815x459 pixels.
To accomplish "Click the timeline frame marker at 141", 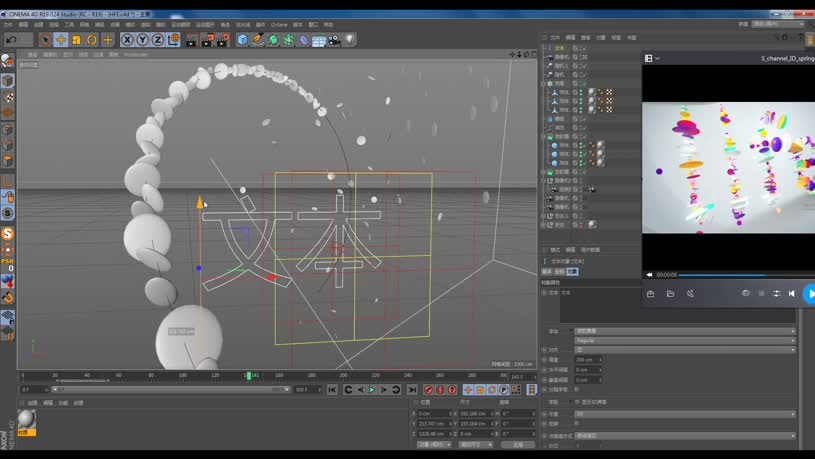I will pos(248,375).
